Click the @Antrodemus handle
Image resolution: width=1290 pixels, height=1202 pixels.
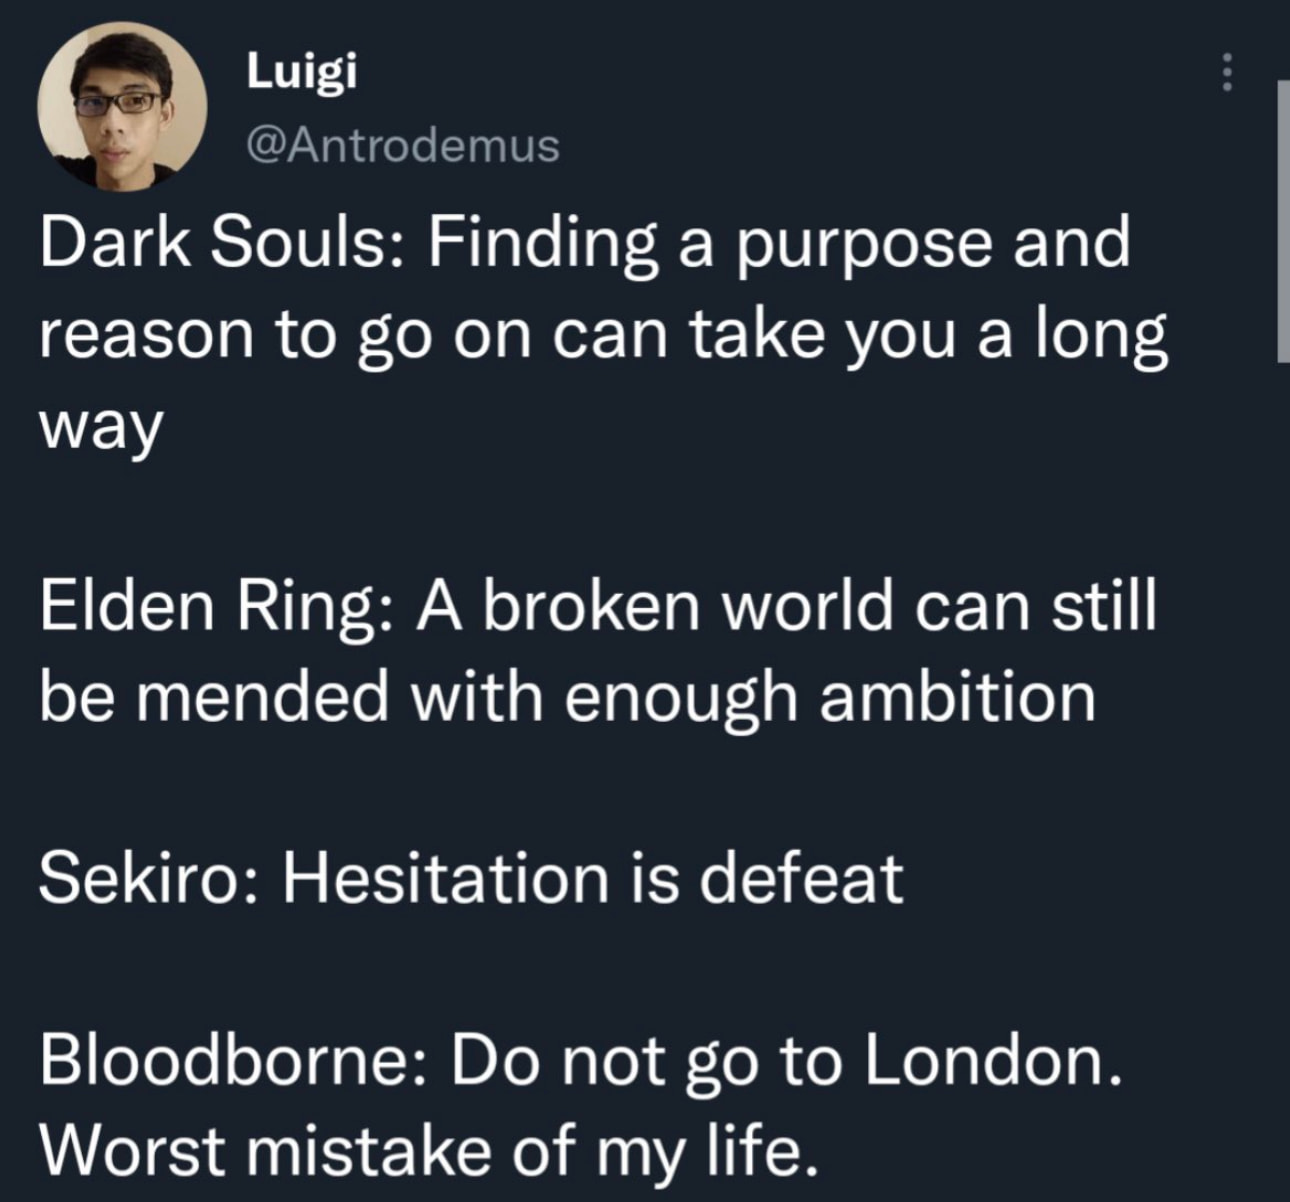(402, 146)
